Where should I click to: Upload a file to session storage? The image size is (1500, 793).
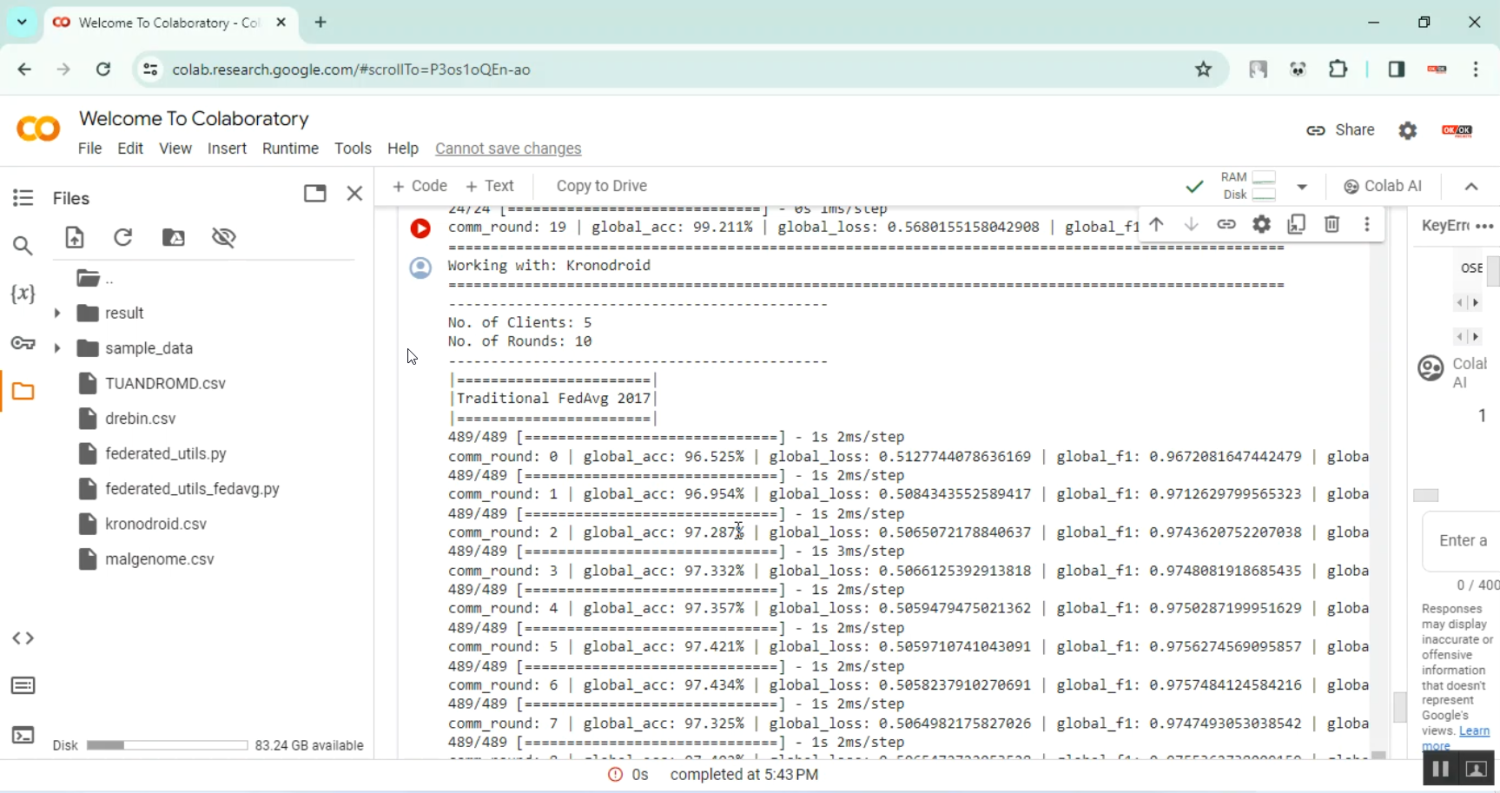pos(75,237)
